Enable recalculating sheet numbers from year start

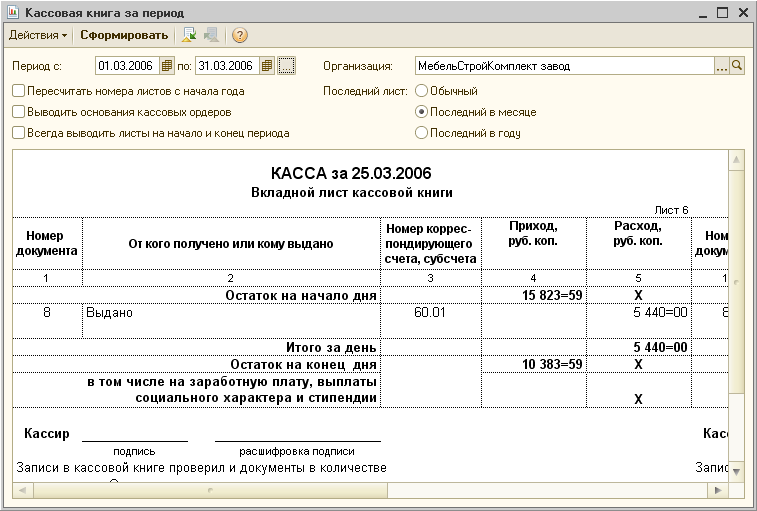18,91
